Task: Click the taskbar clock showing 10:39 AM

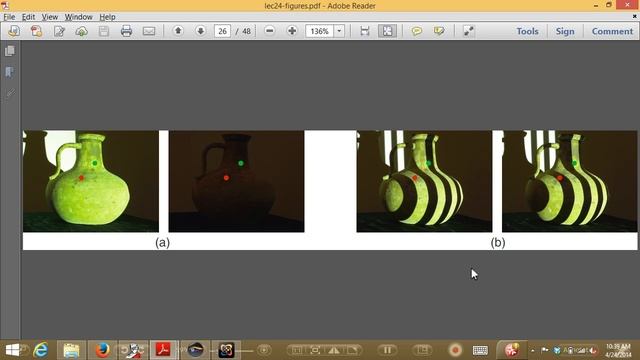Action: click(618, 350)
